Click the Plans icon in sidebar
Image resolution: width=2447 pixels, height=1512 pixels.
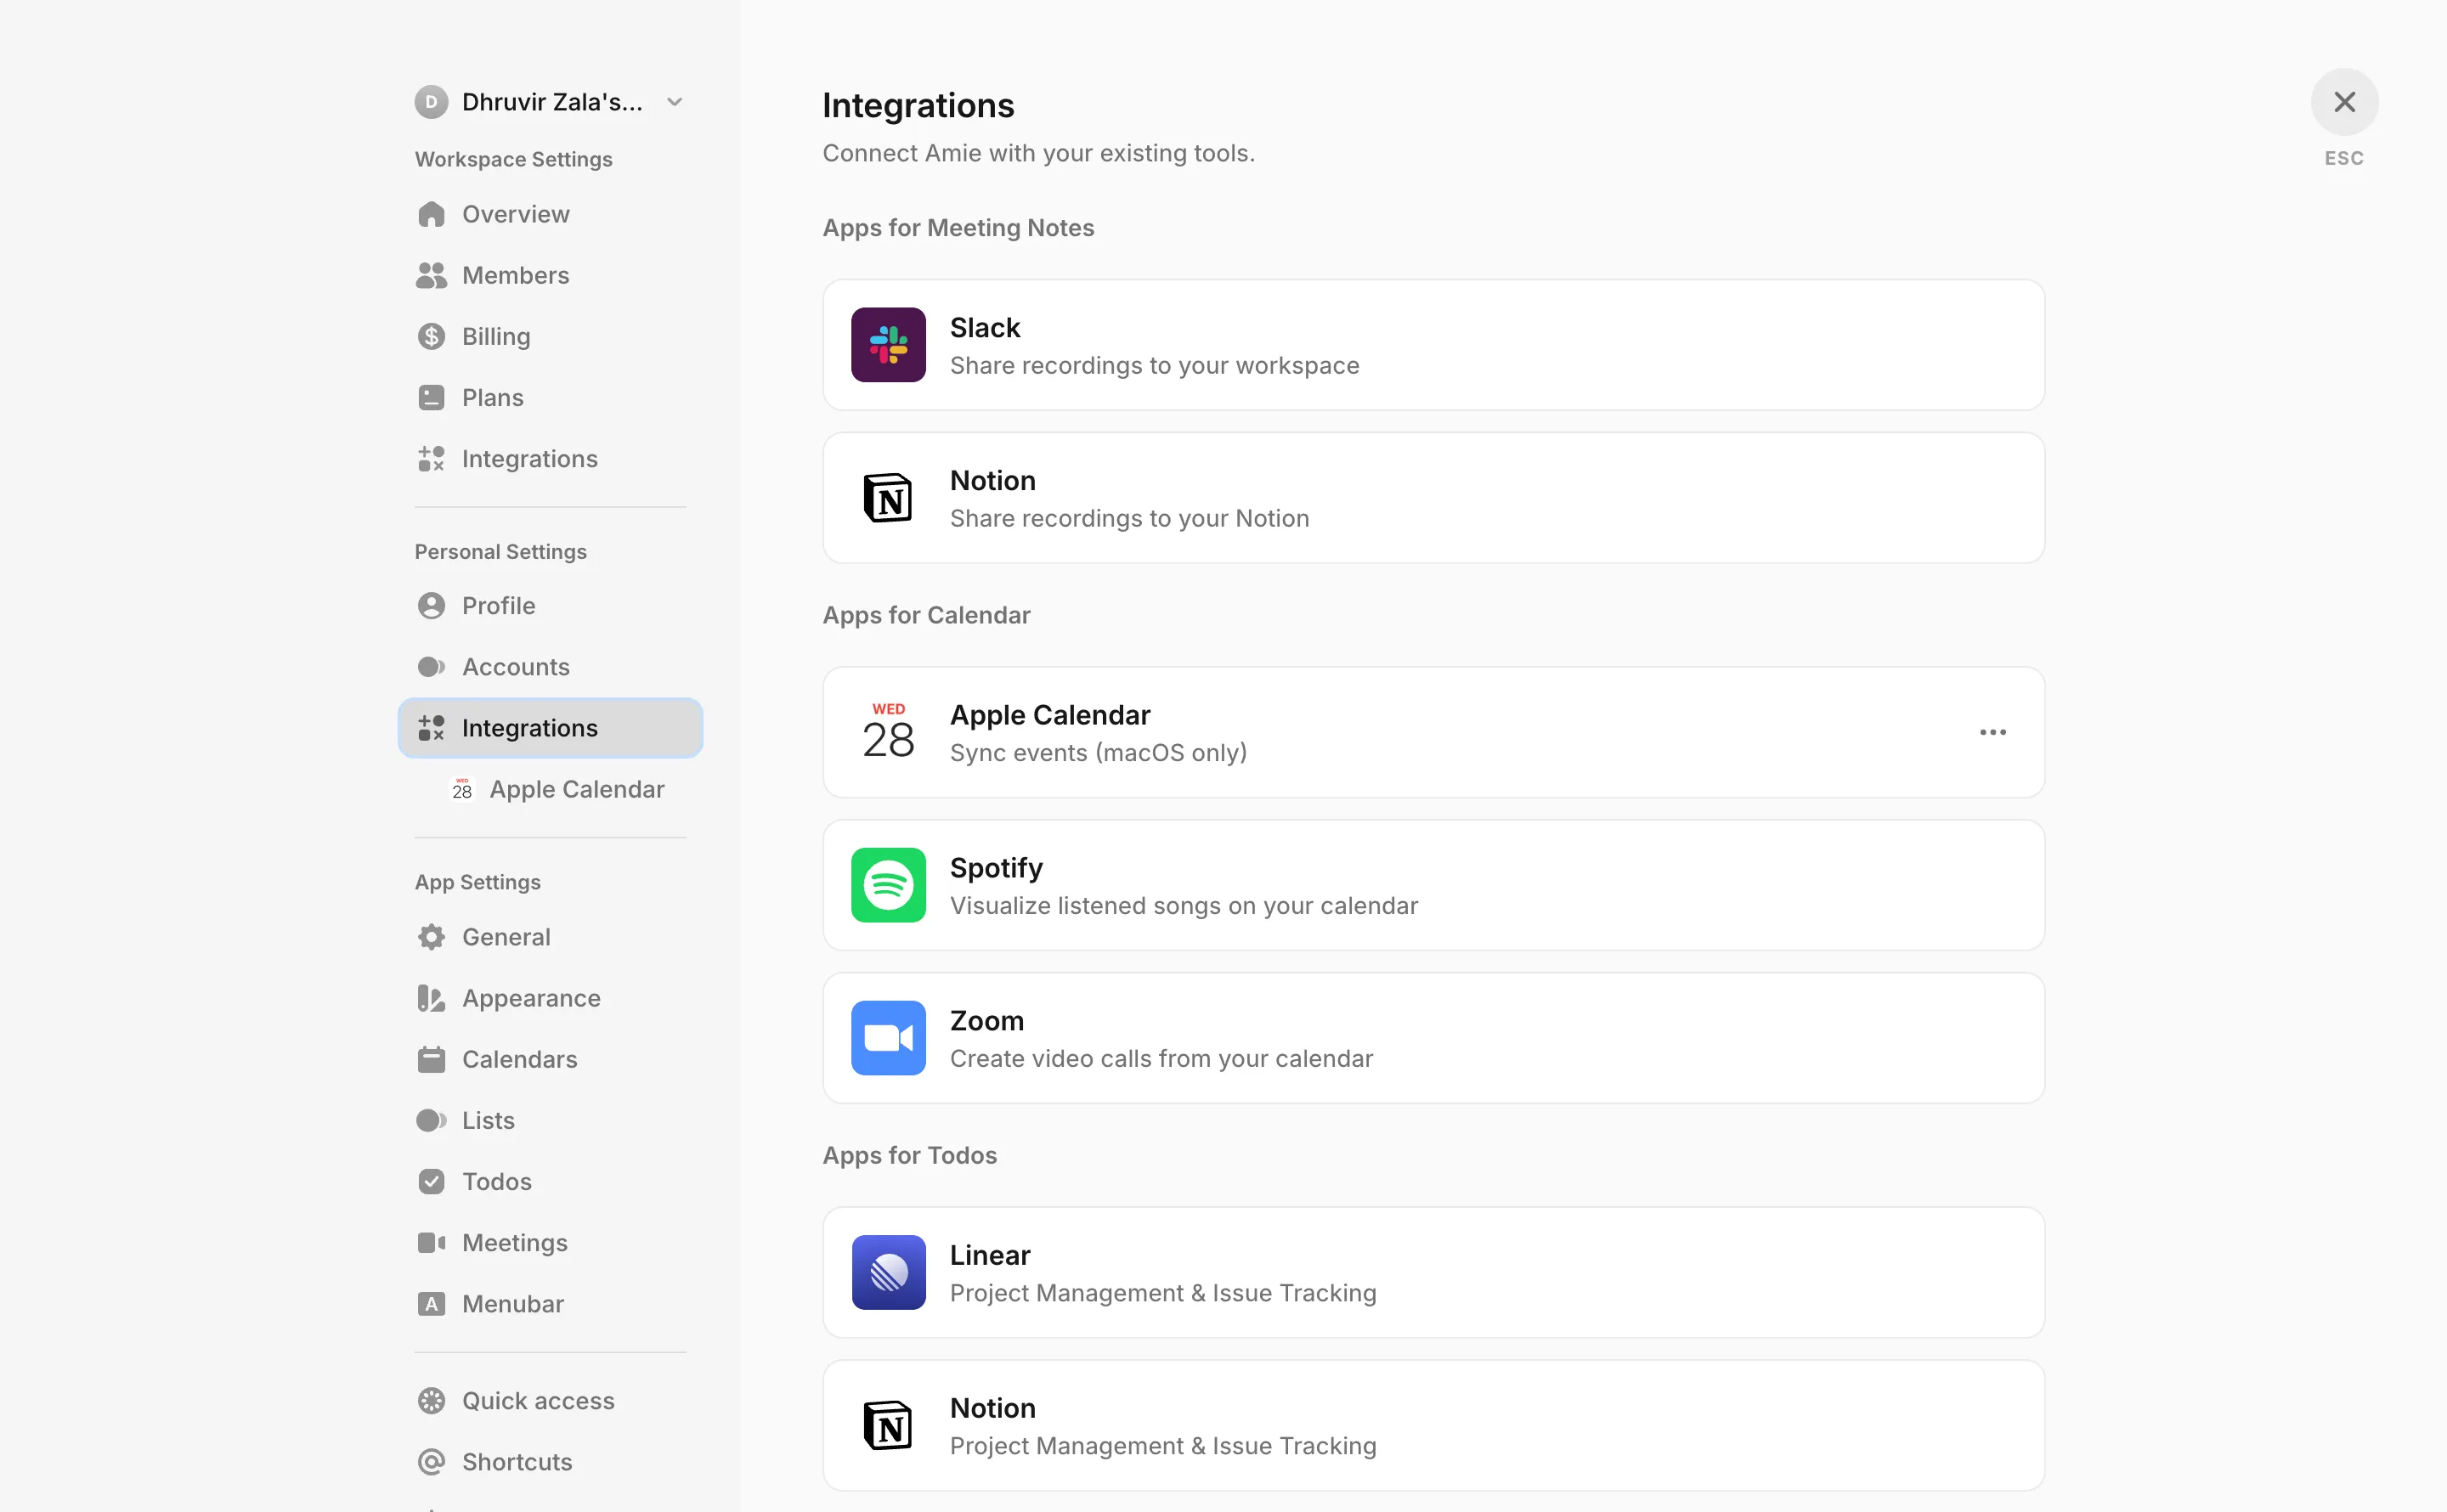[x=431, y=397]
